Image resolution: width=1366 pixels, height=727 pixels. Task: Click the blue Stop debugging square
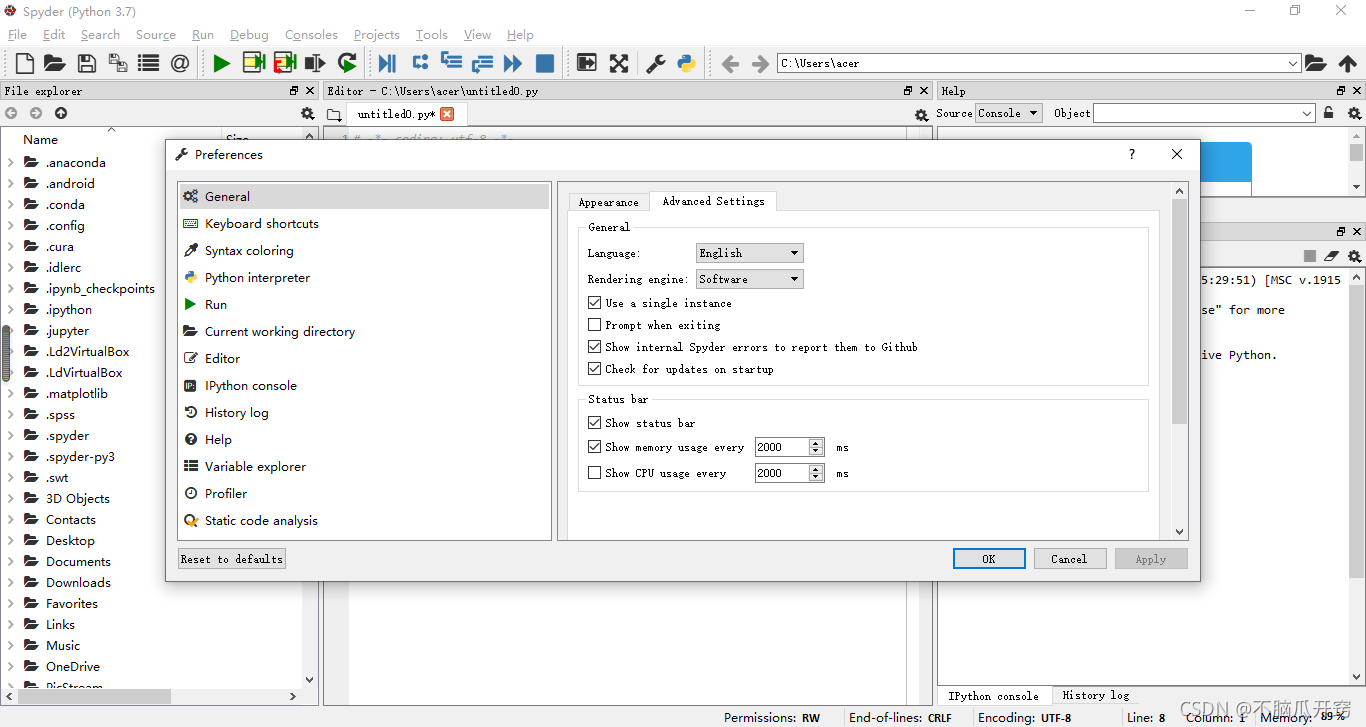[x=545, y=63]
